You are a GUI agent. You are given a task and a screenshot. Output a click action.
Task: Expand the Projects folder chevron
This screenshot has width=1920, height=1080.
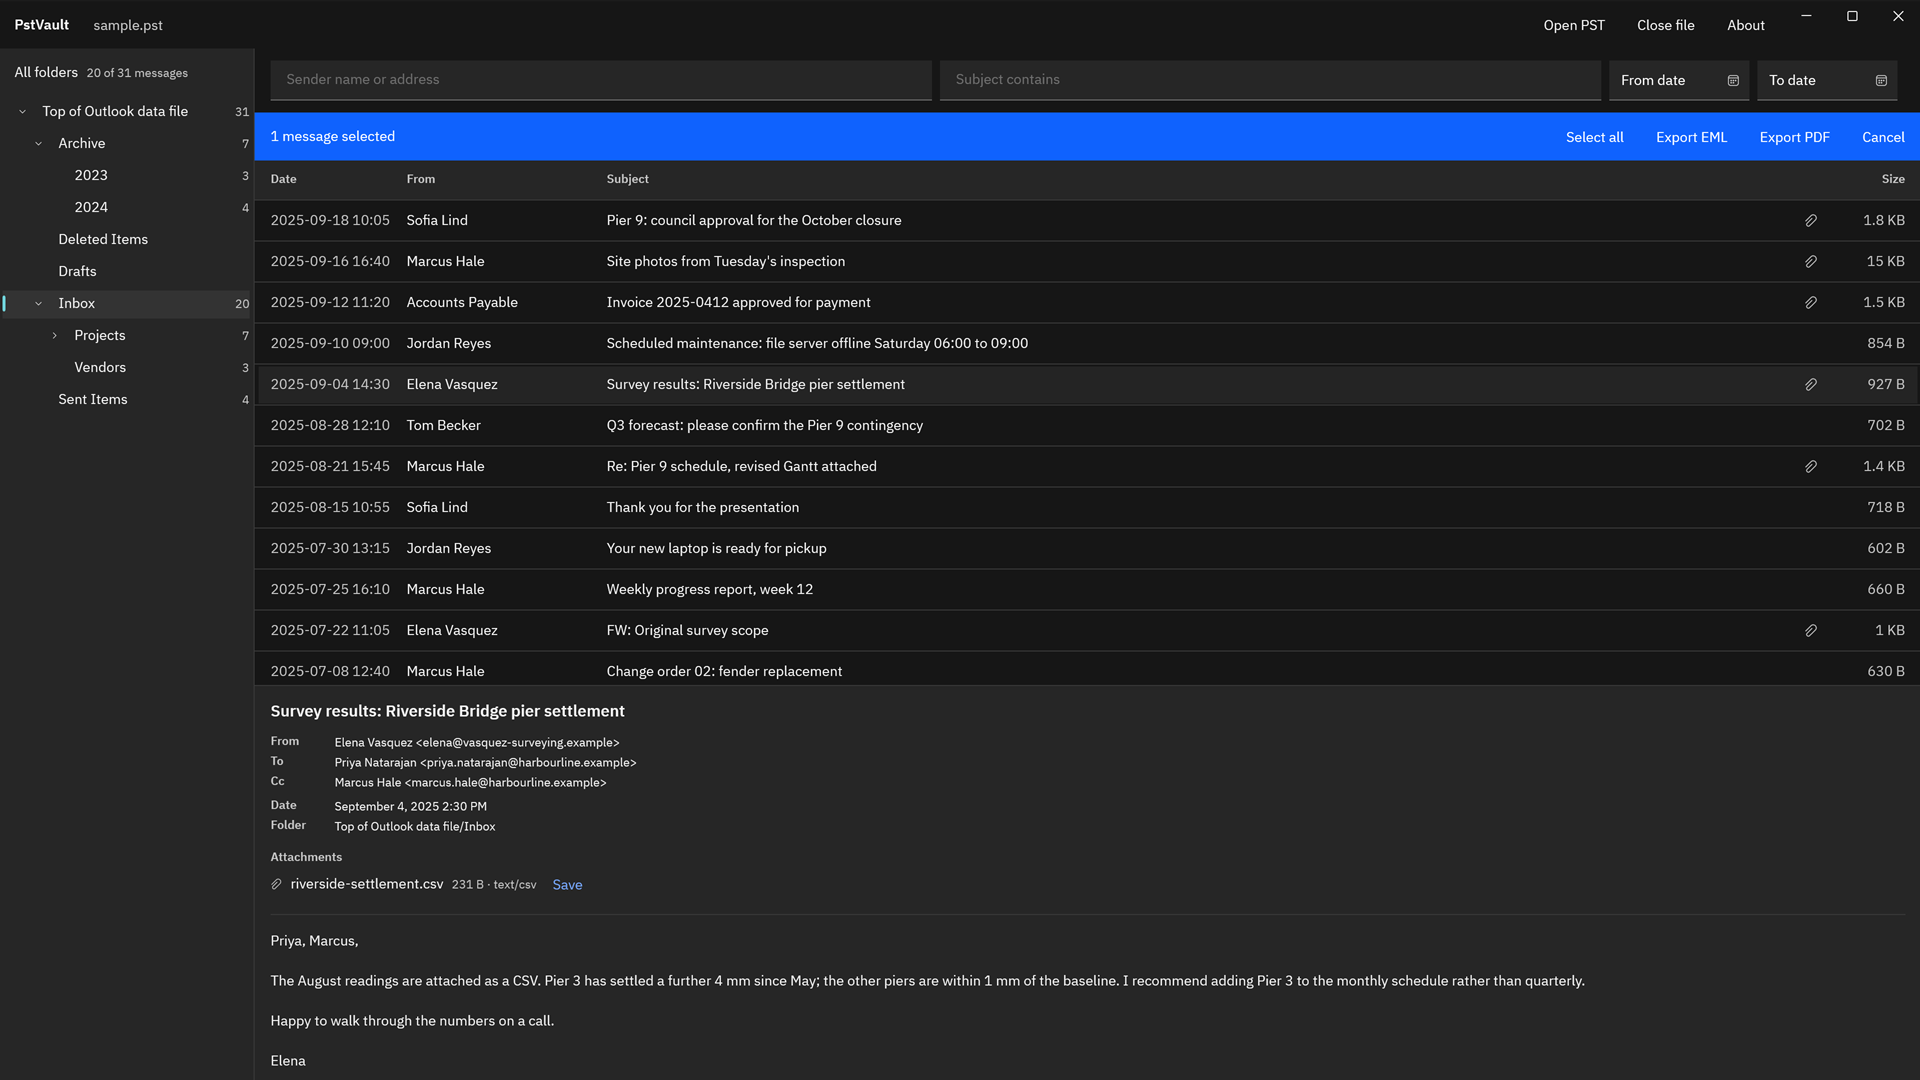55,336
